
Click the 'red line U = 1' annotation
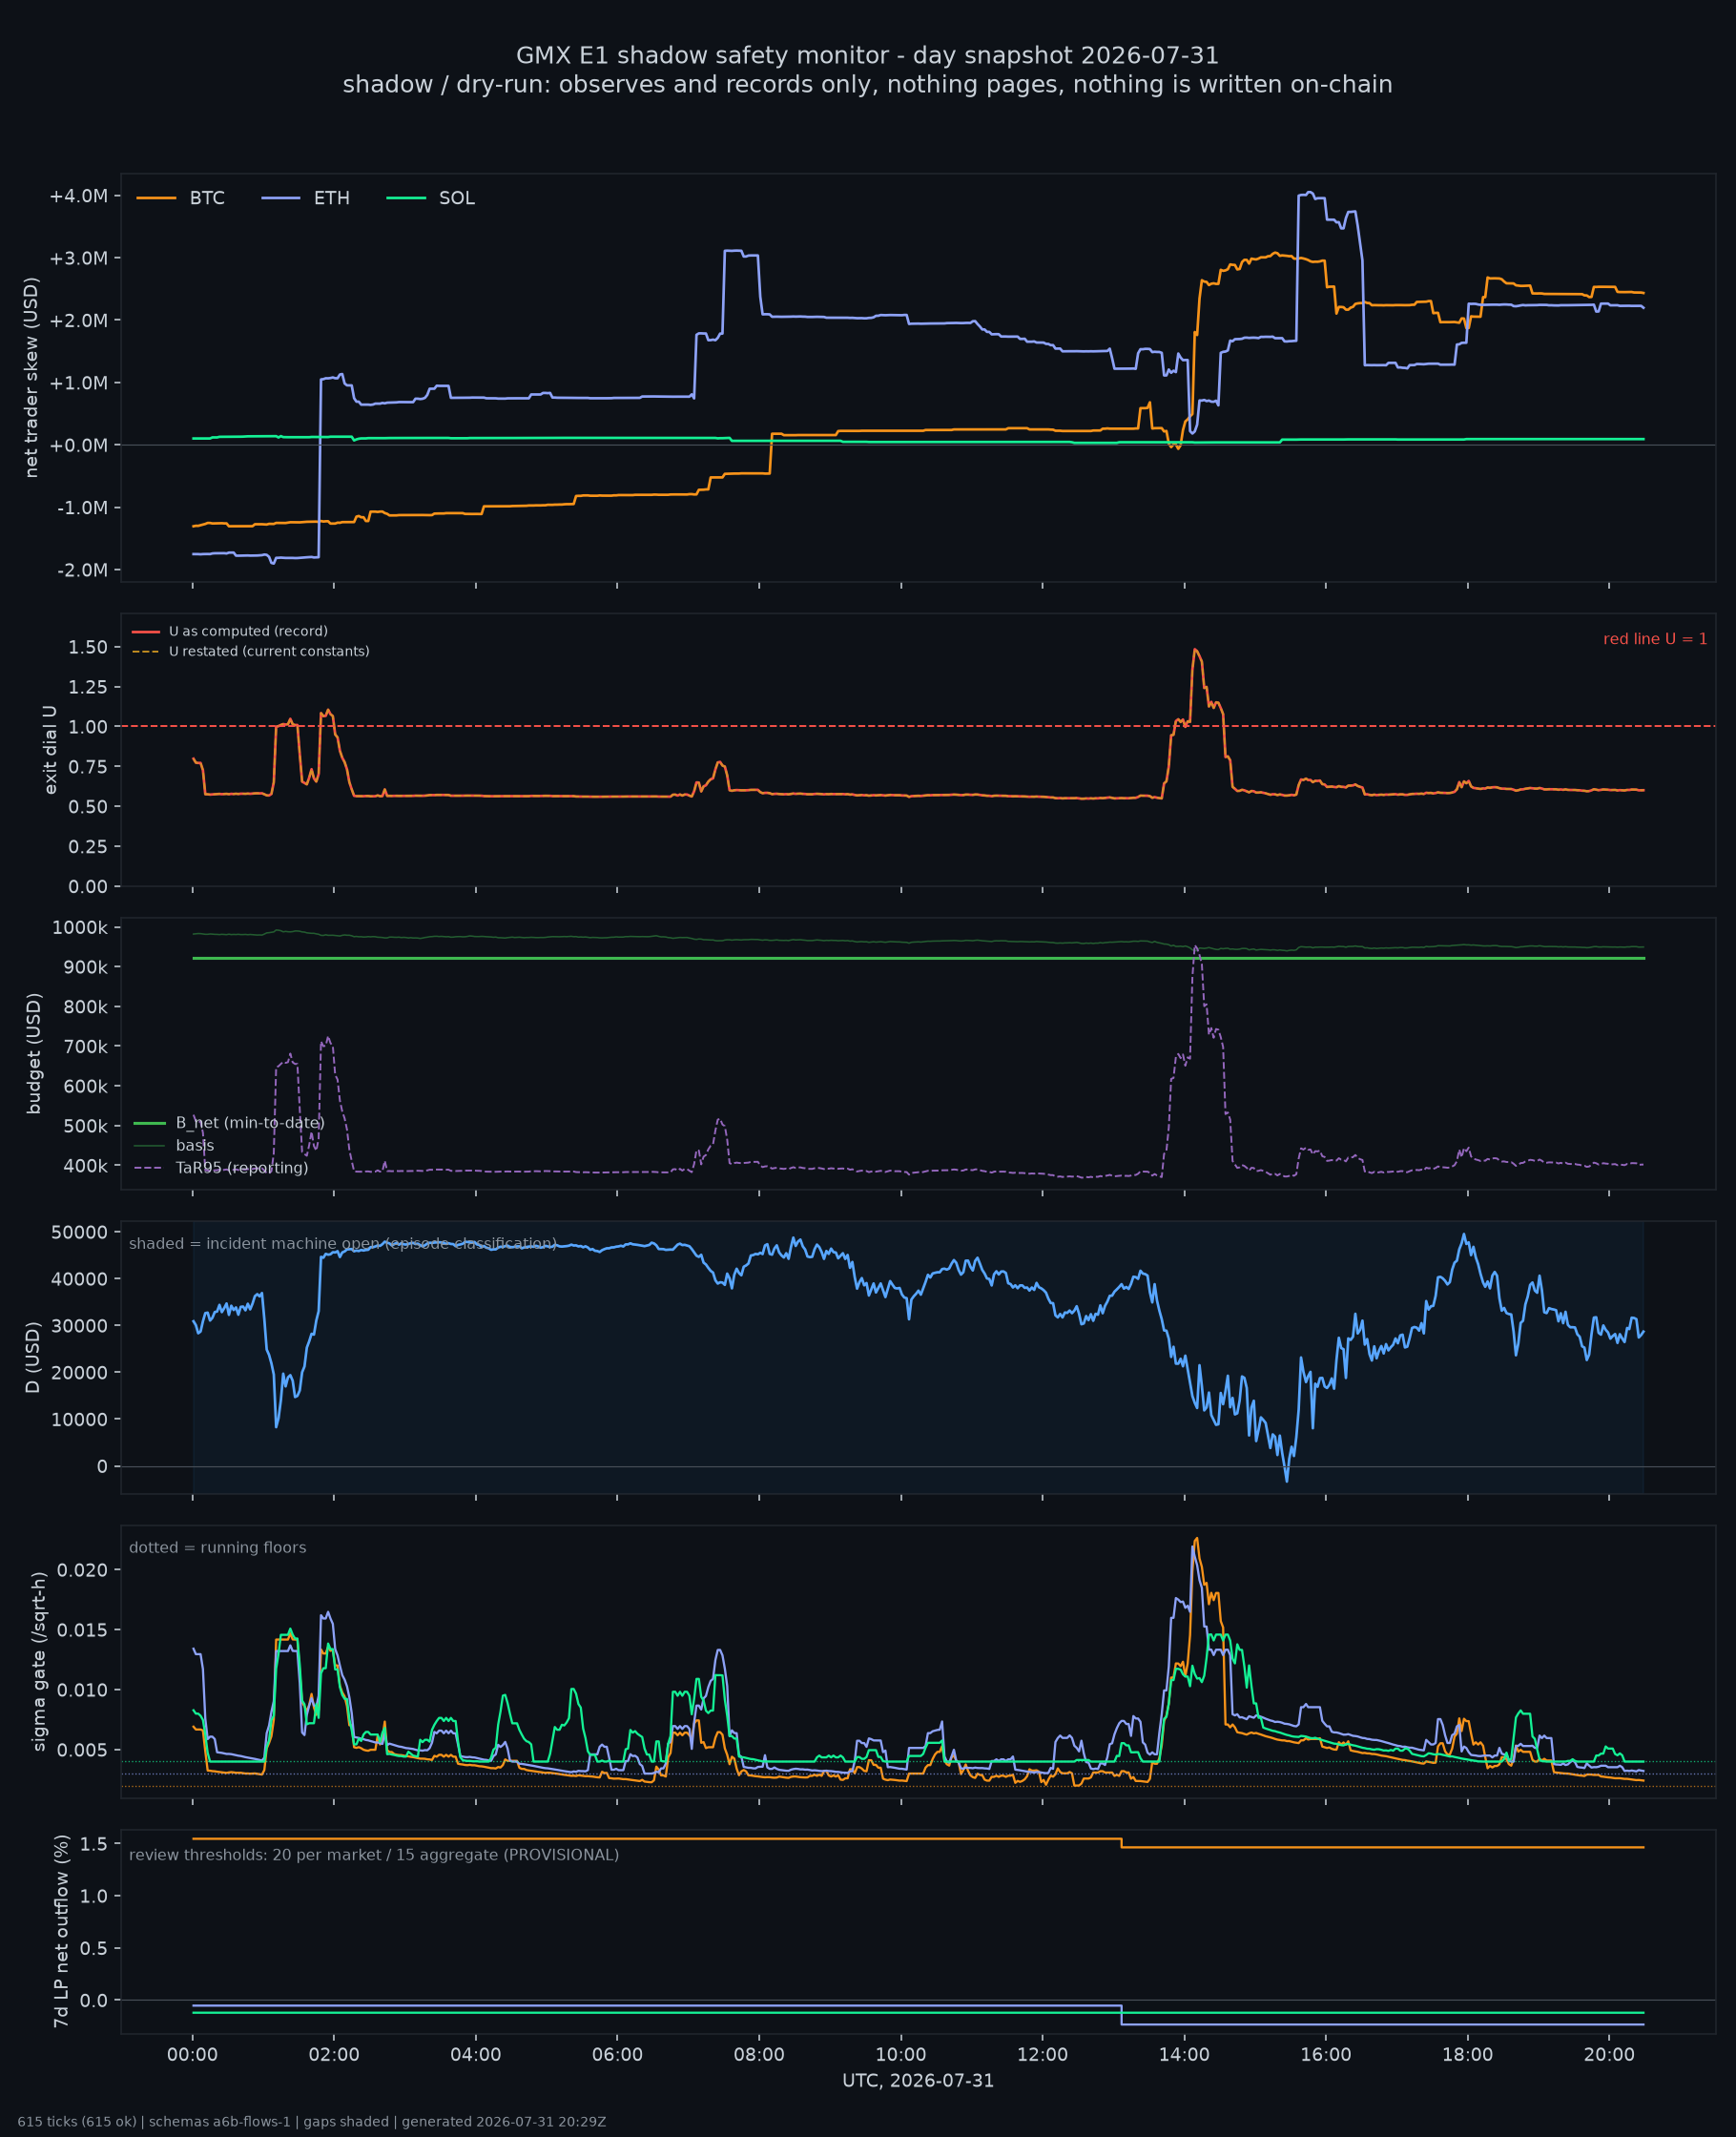point(1655,639)
